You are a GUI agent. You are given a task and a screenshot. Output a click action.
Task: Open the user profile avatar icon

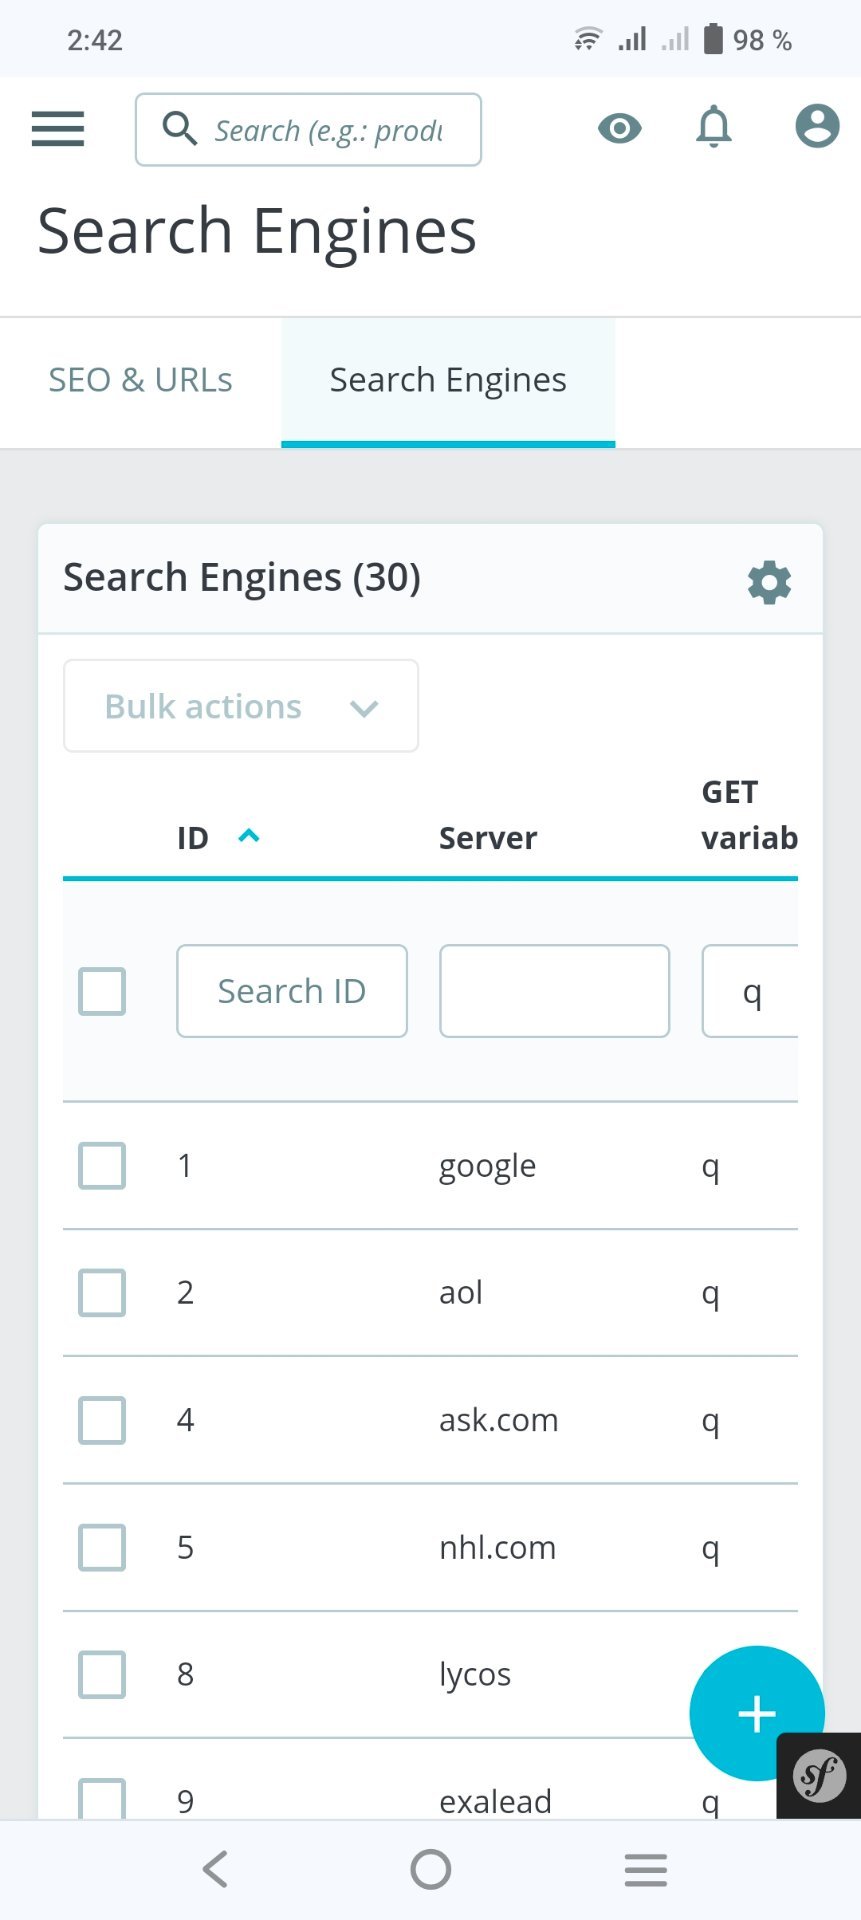click(817, 127)
